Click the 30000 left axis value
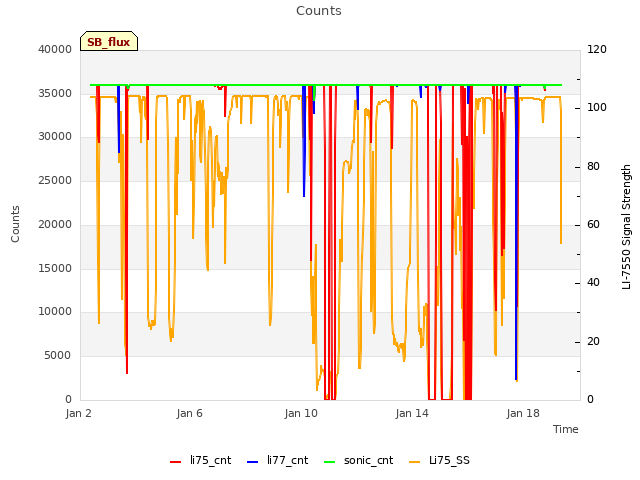 [x=55, y=136]
